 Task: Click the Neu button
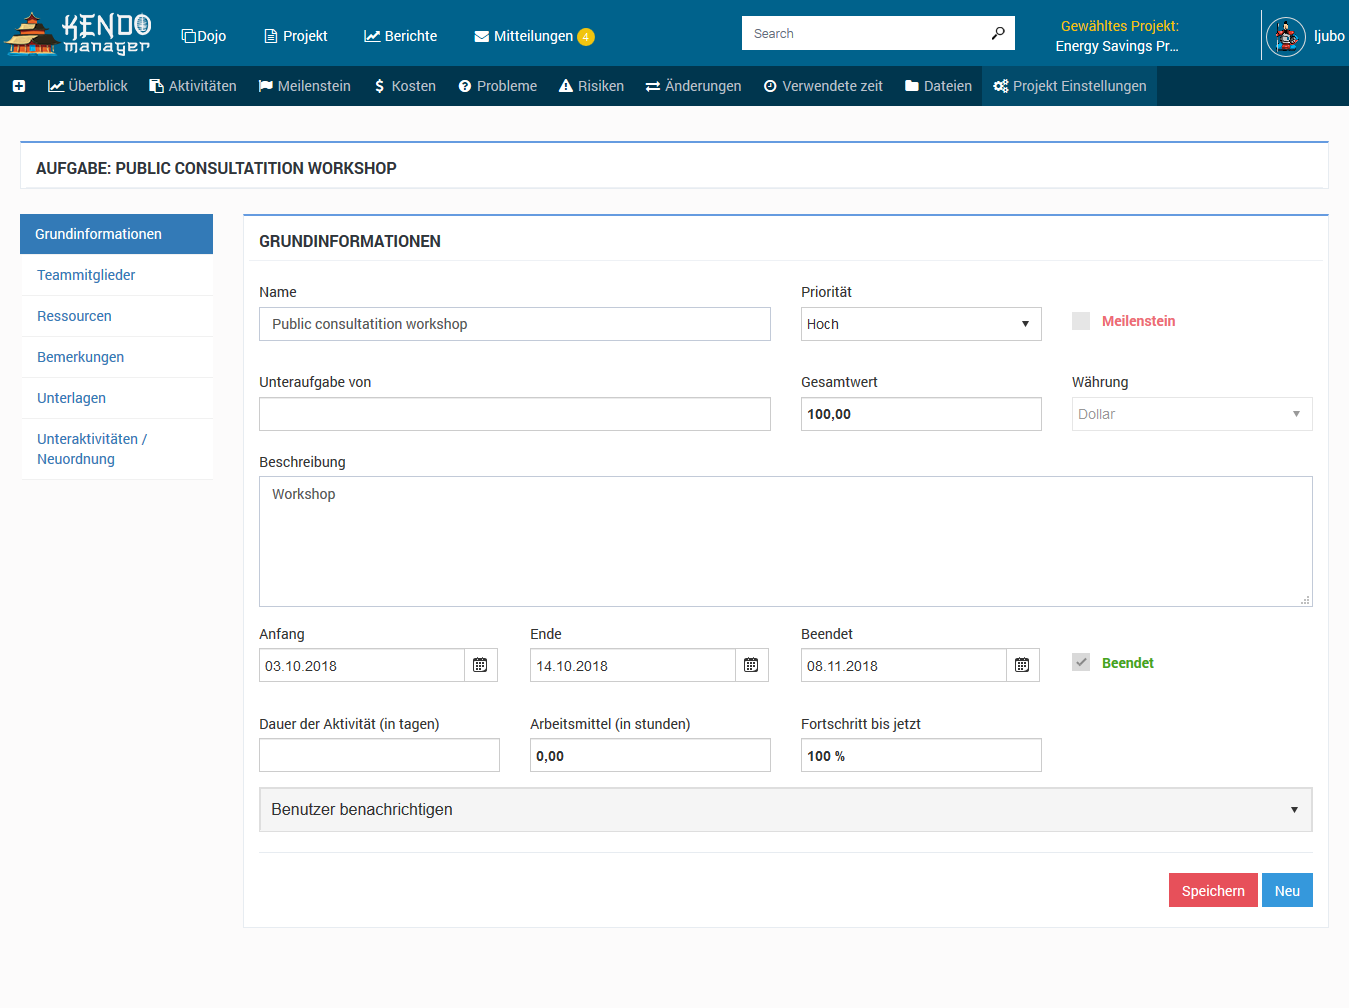coord(1287,890)
